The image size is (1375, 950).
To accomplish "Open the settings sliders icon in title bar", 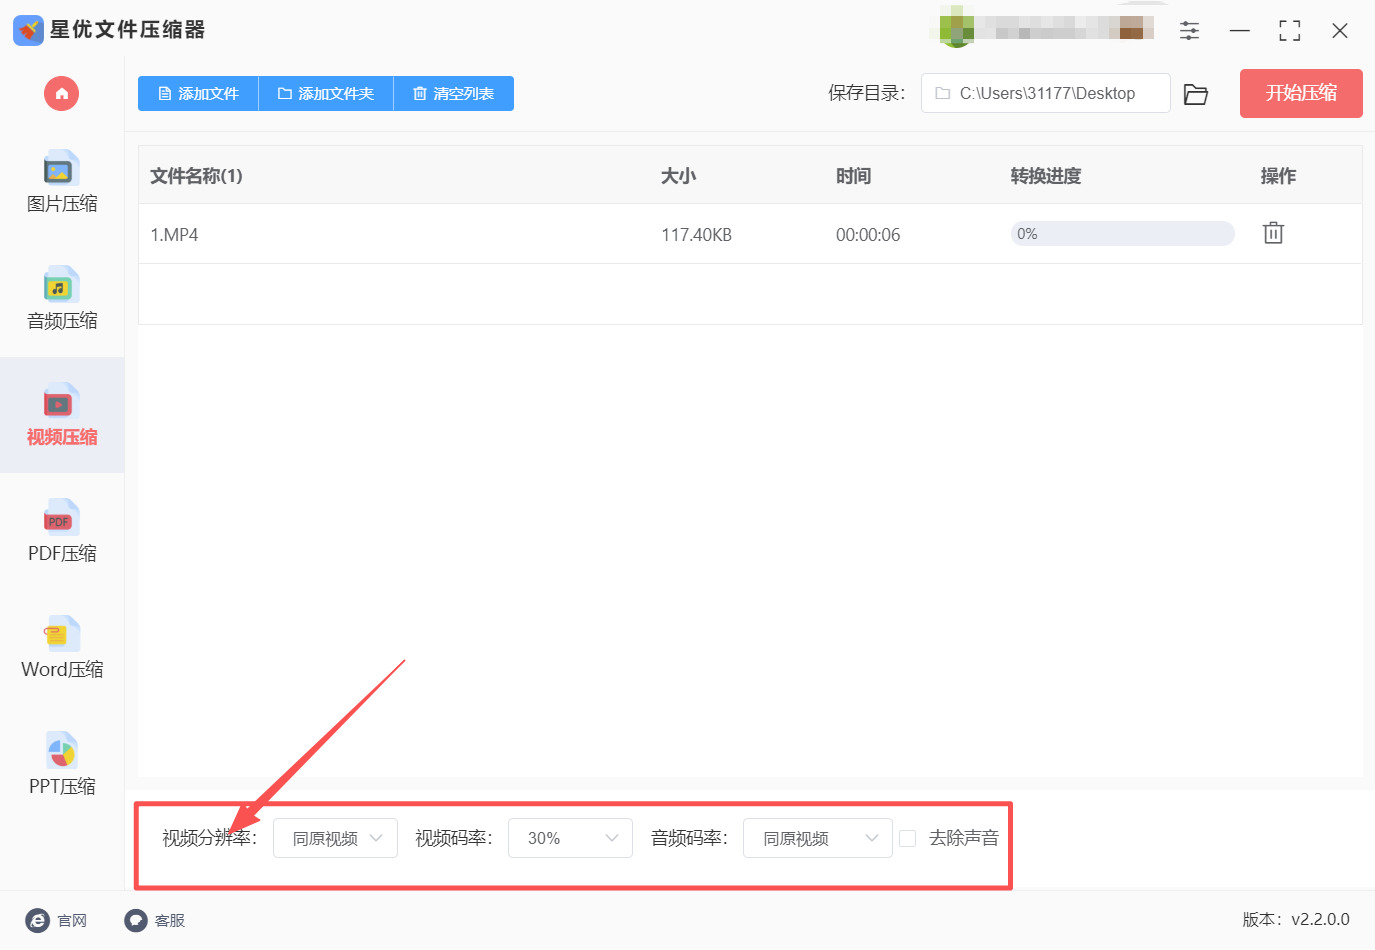I will [x=1189, y=31].
